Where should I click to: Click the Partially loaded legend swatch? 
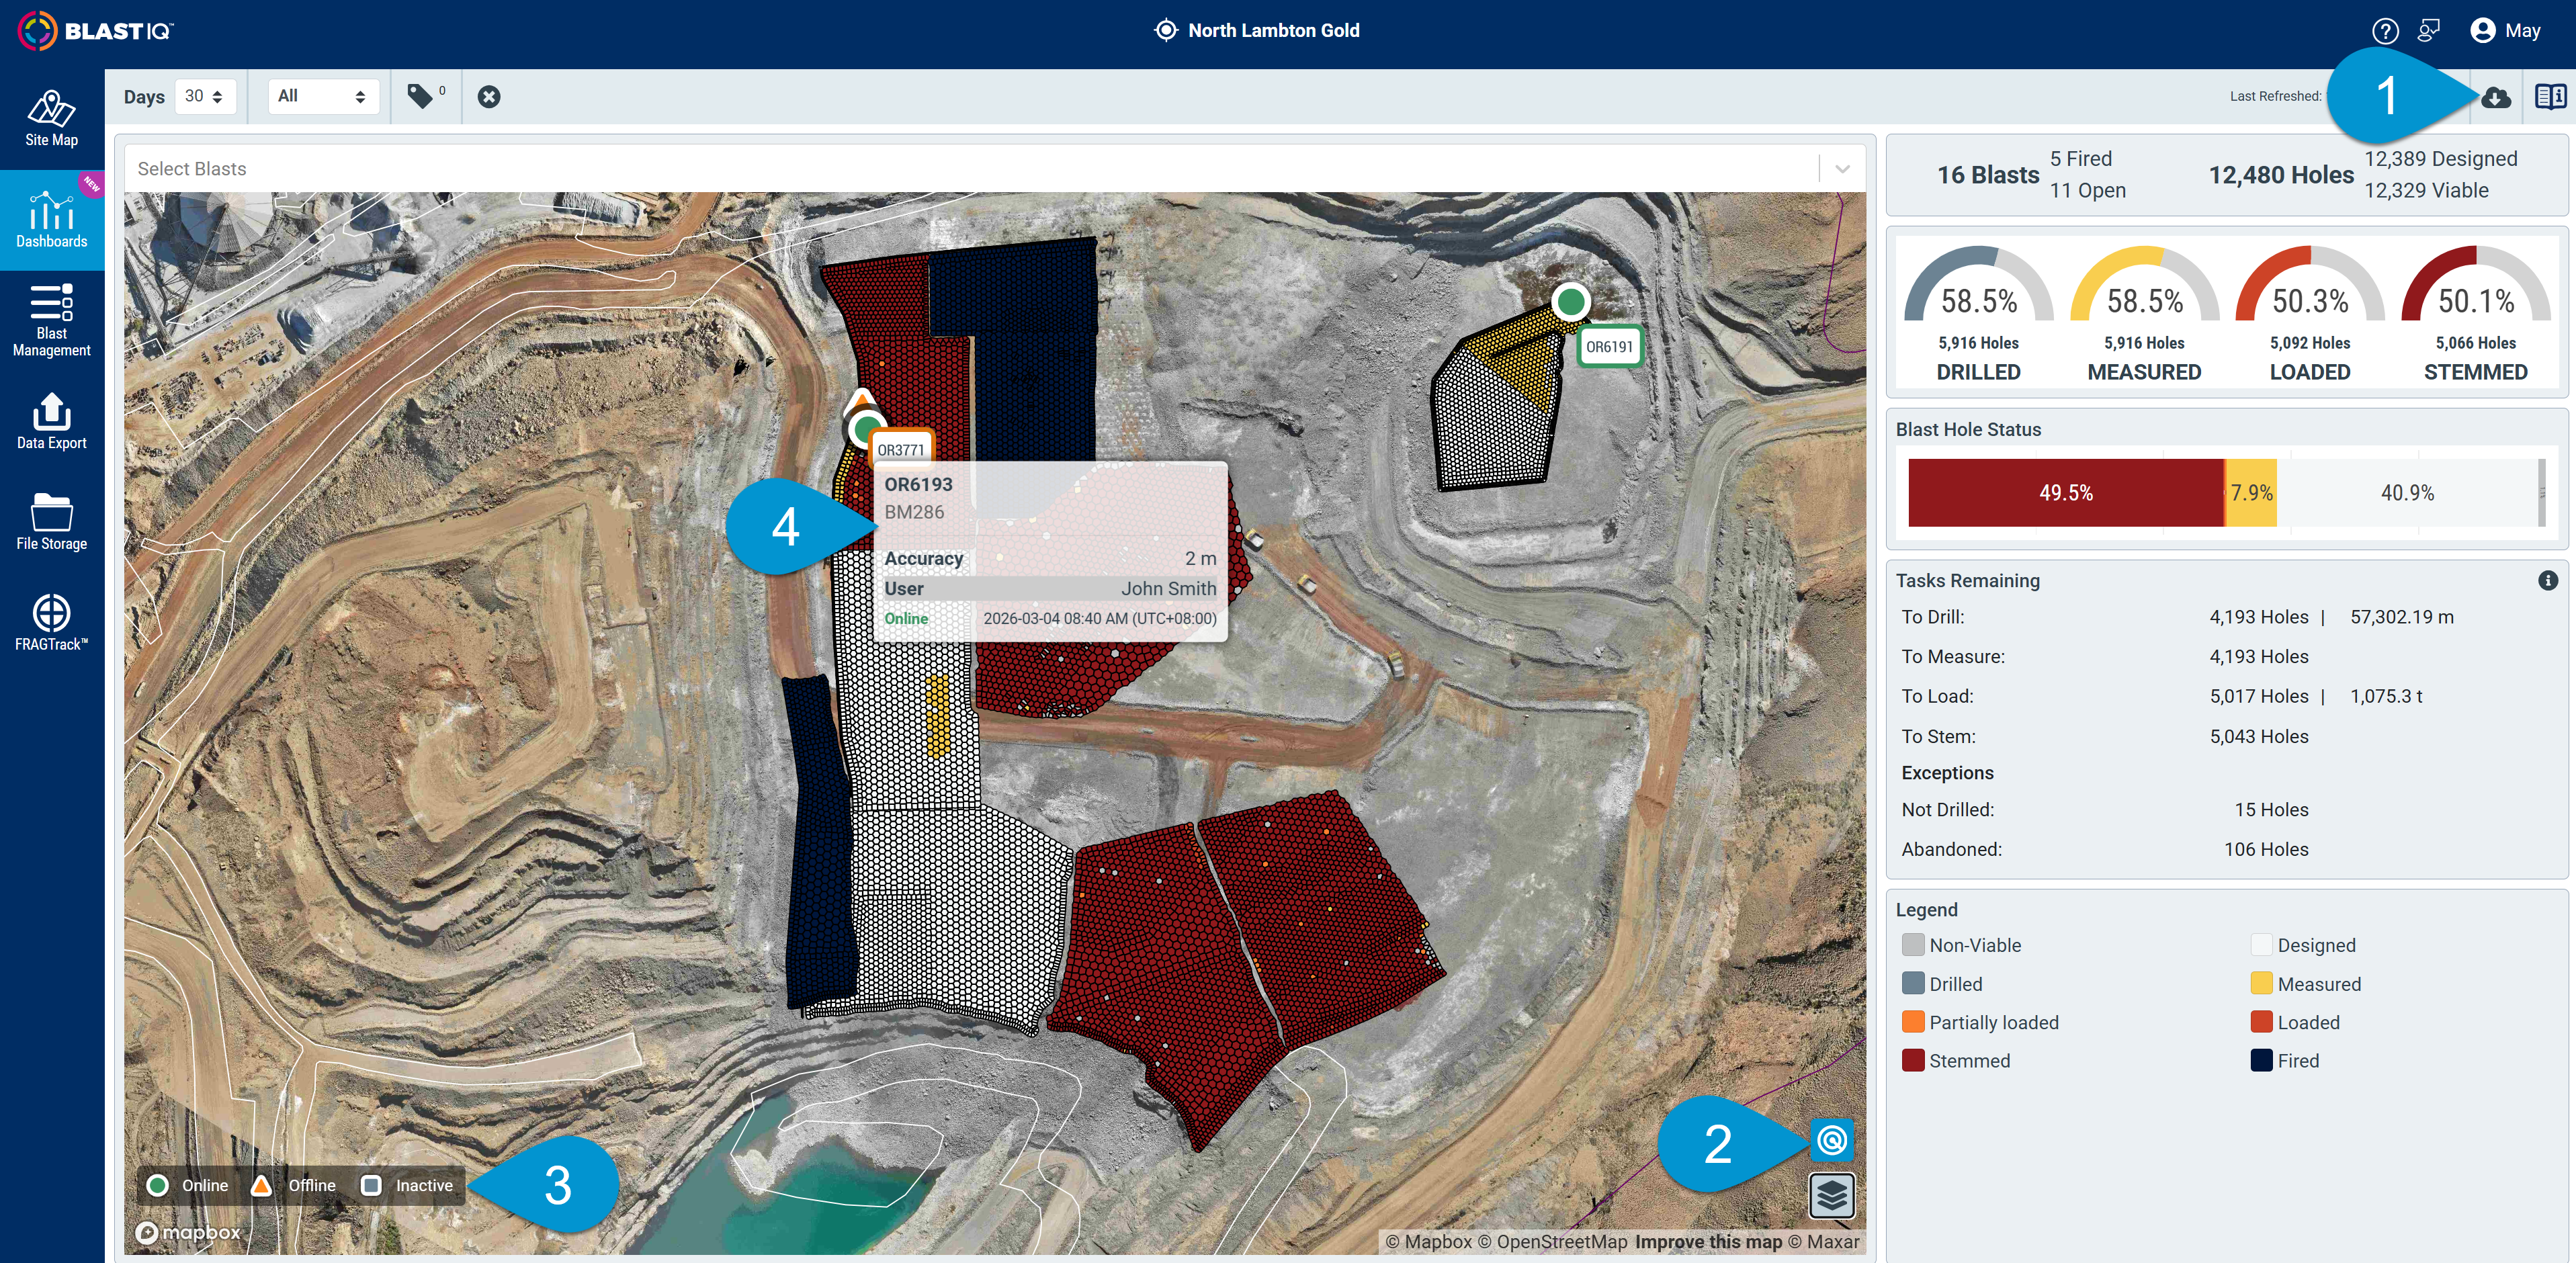pyautogui.click(x=1912, y=1022)
